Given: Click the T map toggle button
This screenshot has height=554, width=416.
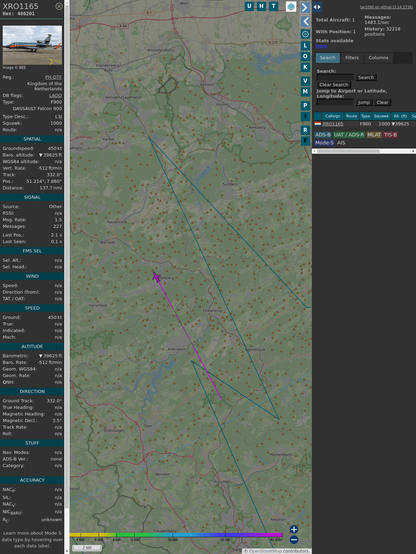Looking at the screenshot, I should click(273, 6).
